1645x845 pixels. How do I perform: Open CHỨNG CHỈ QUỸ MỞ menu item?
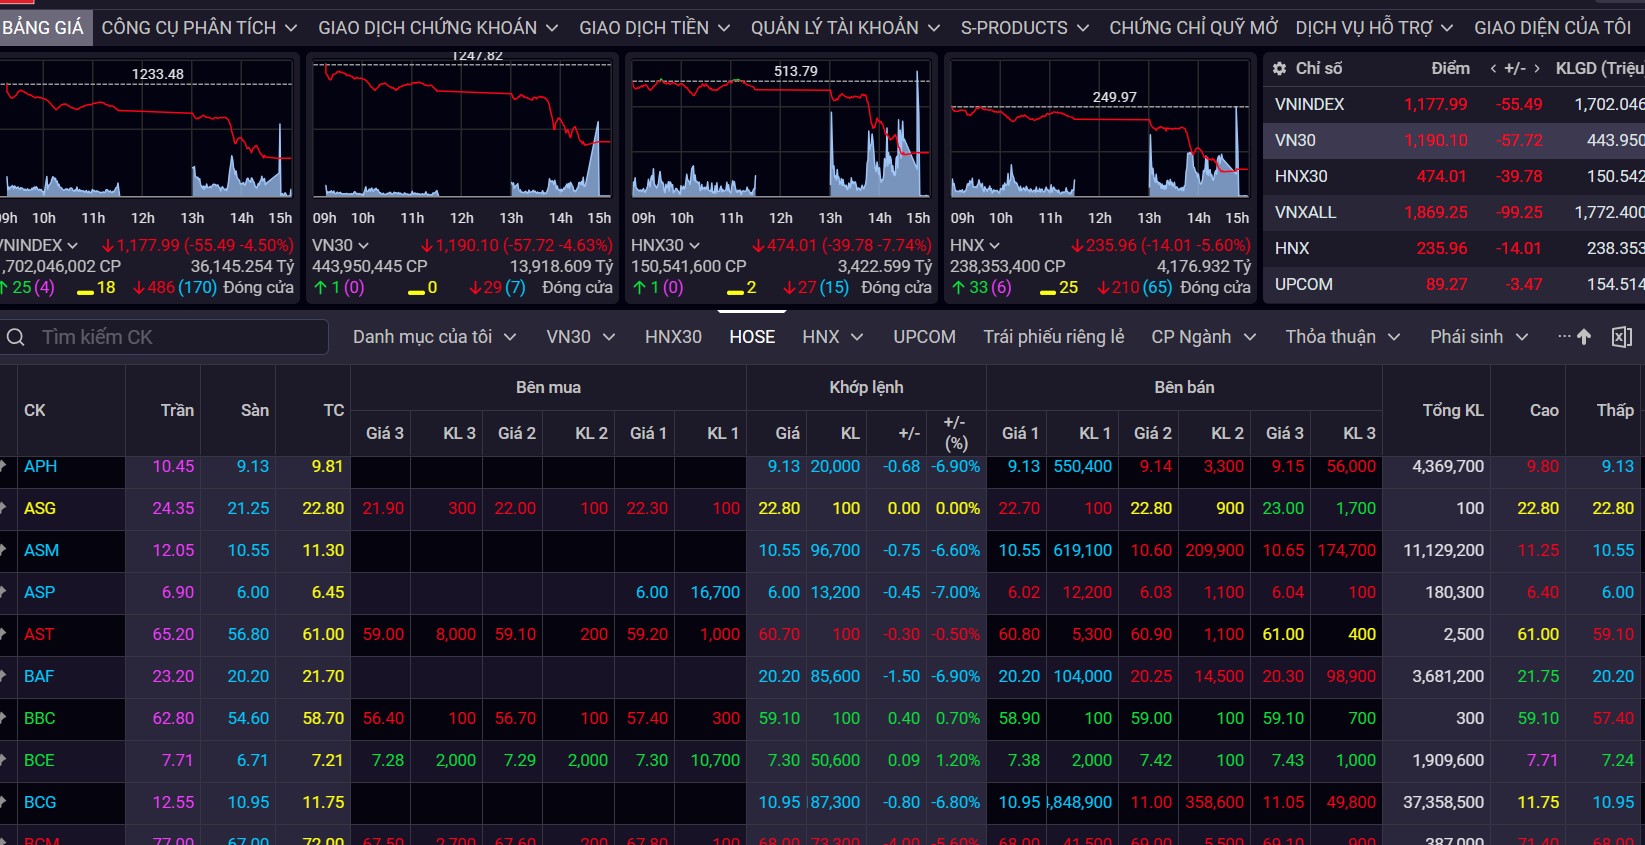(x=1193, y=28)
